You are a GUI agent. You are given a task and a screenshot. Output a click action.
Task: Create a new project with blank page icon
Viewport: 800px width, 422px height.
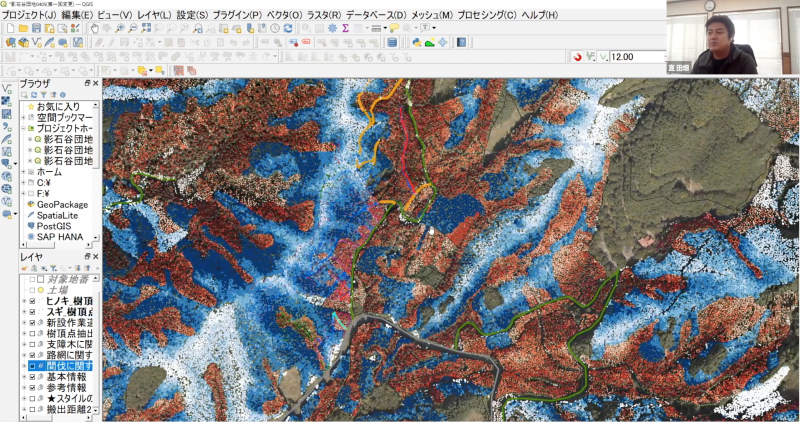click(10, 29)
